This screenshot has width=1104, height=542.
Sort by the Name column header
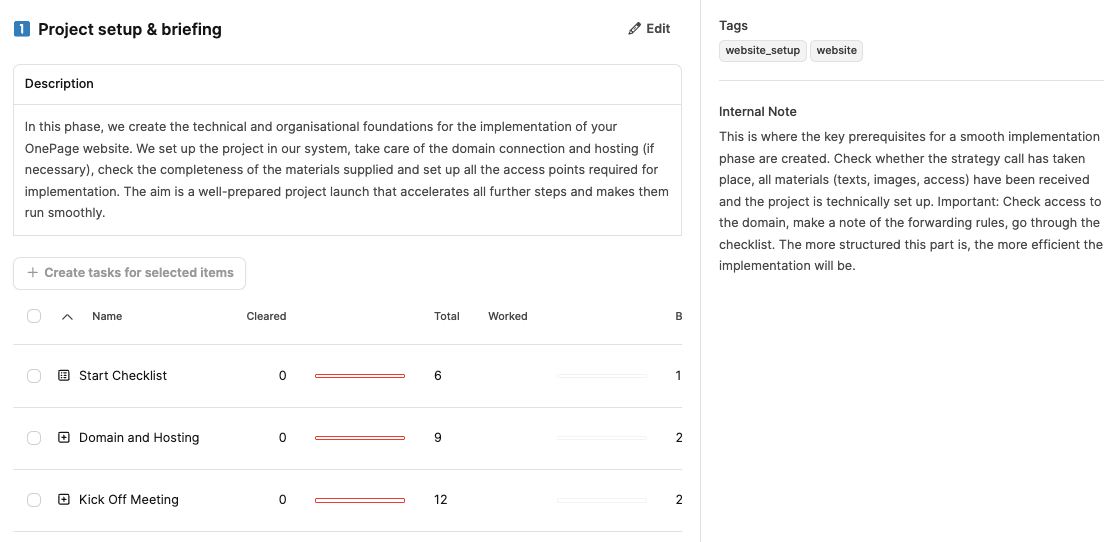[x=107, y=316]
